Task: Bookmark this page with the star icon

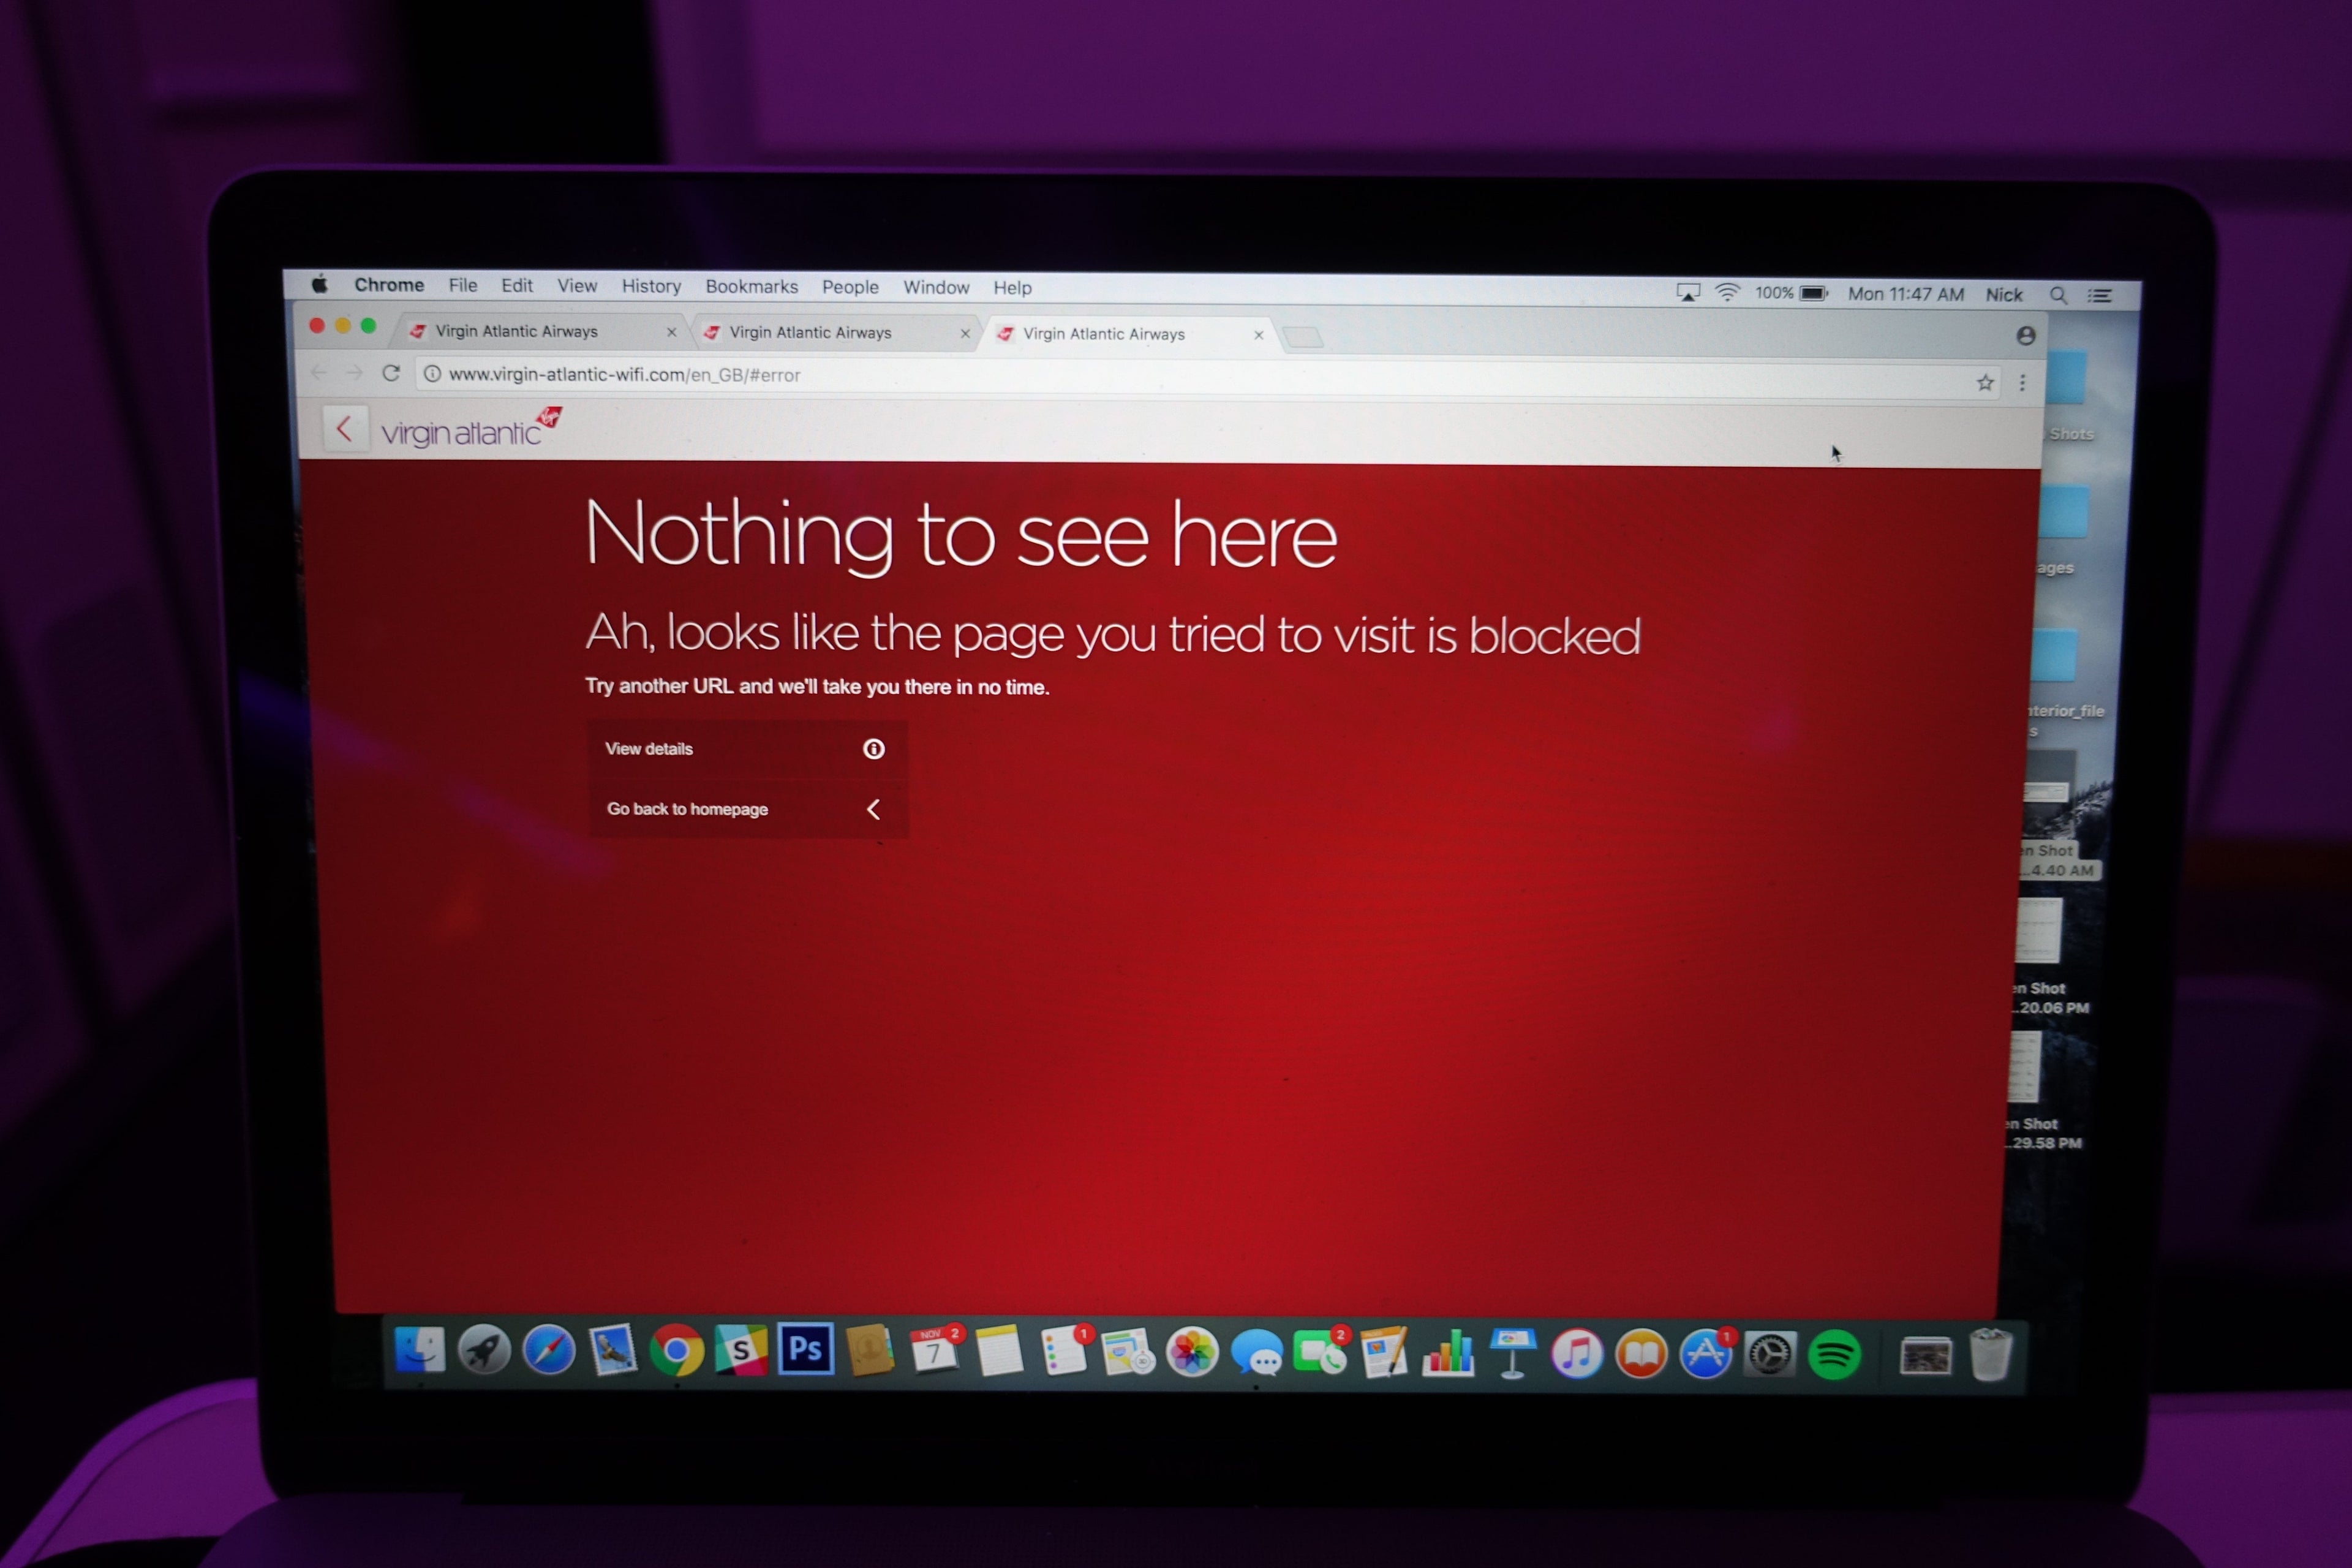Action: point(1985,383)
